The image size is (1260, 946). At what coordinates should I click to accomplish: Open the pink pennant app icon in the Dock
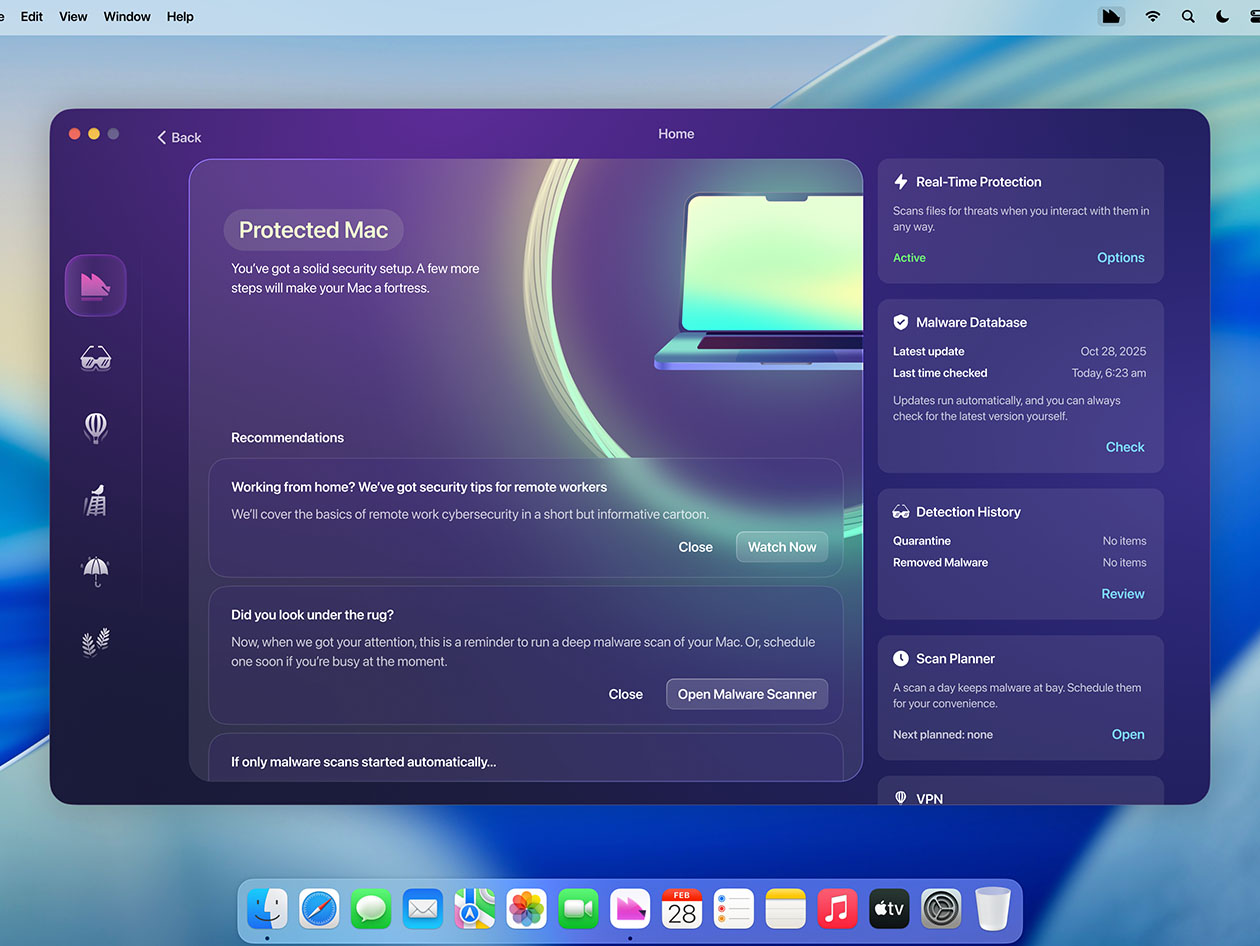pyautogui.click(x=630, y=908)
